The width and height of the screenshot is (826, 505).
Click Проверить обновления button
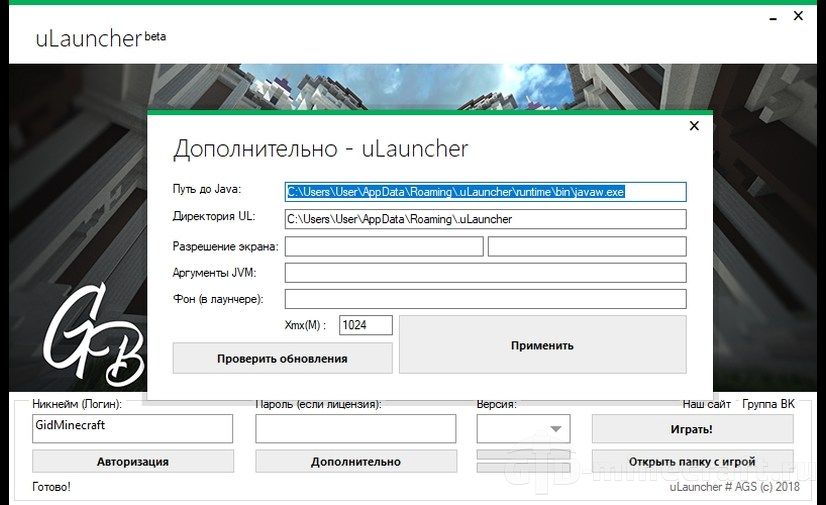pos(282,359)
